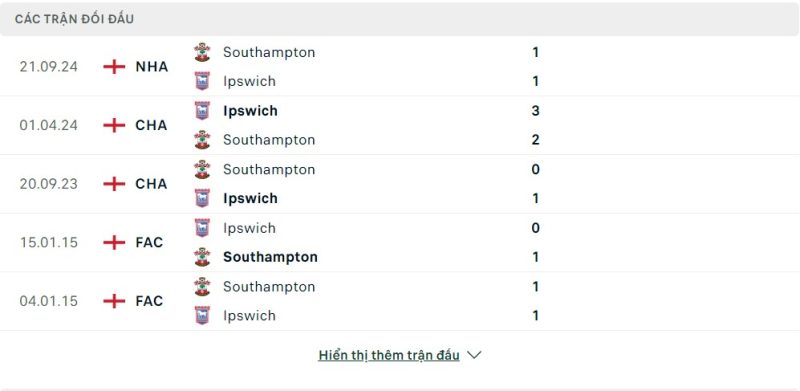
Task: Click Southampton crest in 21.09.24 match
Action: click(x=202, y=52)
